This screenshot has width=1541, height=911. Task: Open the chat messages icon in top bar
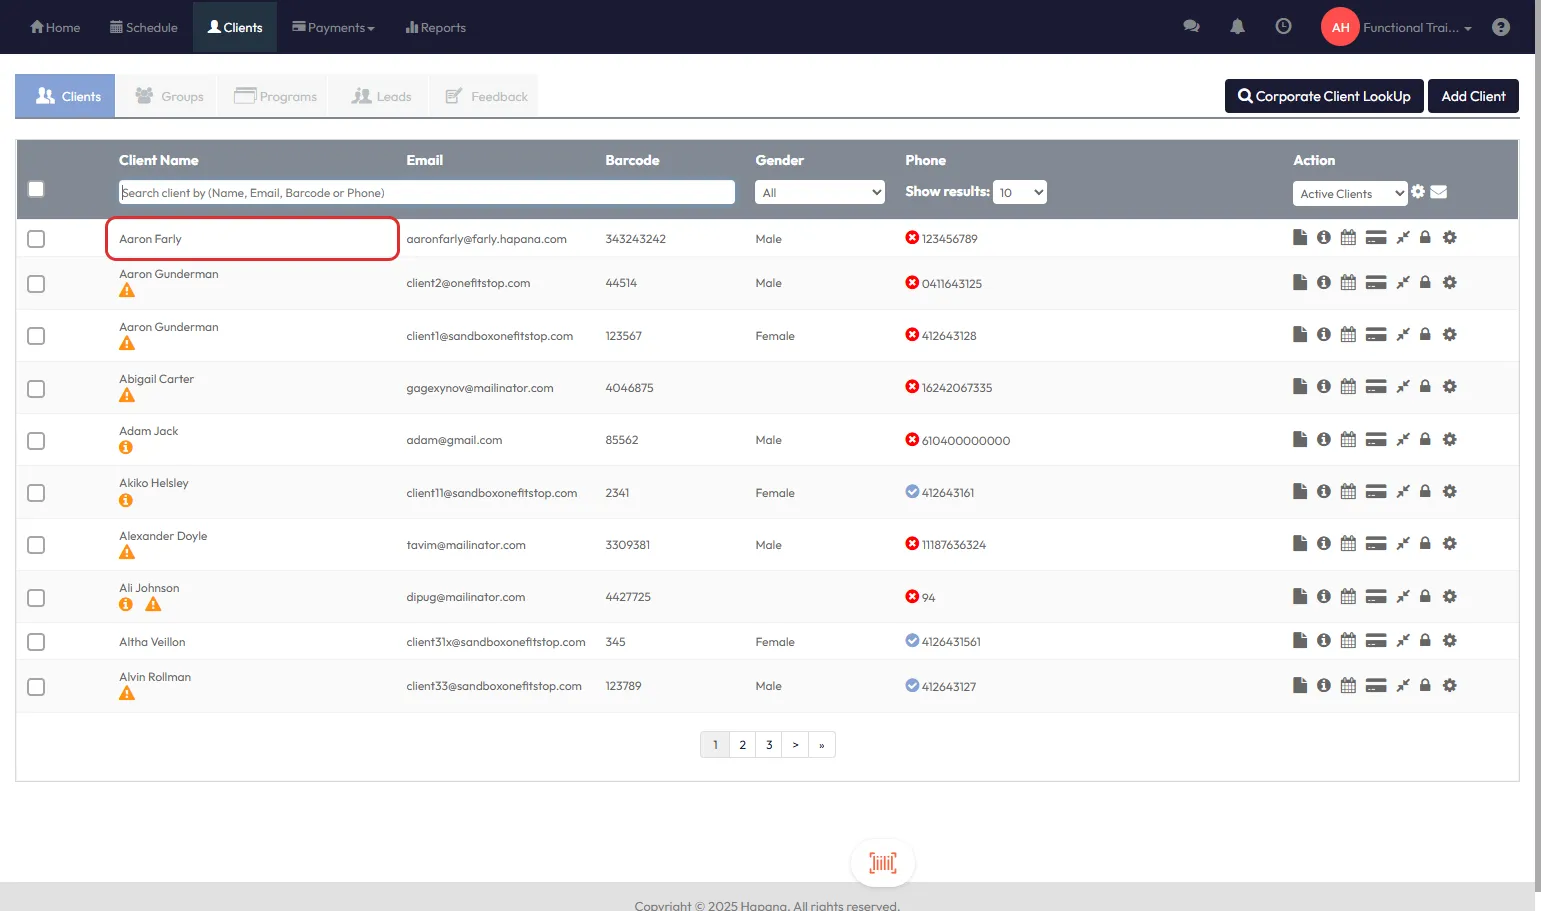coord(1191,27)
